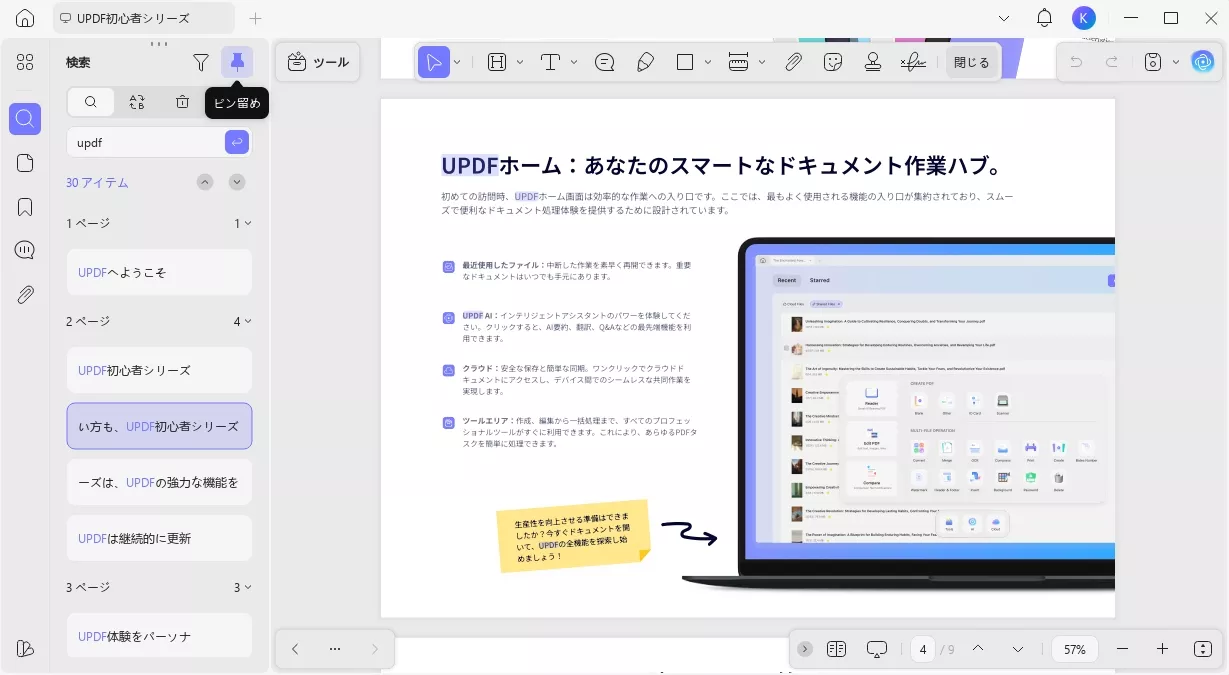Image resolution: width=1229 pixels, height=675 pixels.
Task: Select the cursor selection tool
Action: pyautogui.click(x=433, y=62)
